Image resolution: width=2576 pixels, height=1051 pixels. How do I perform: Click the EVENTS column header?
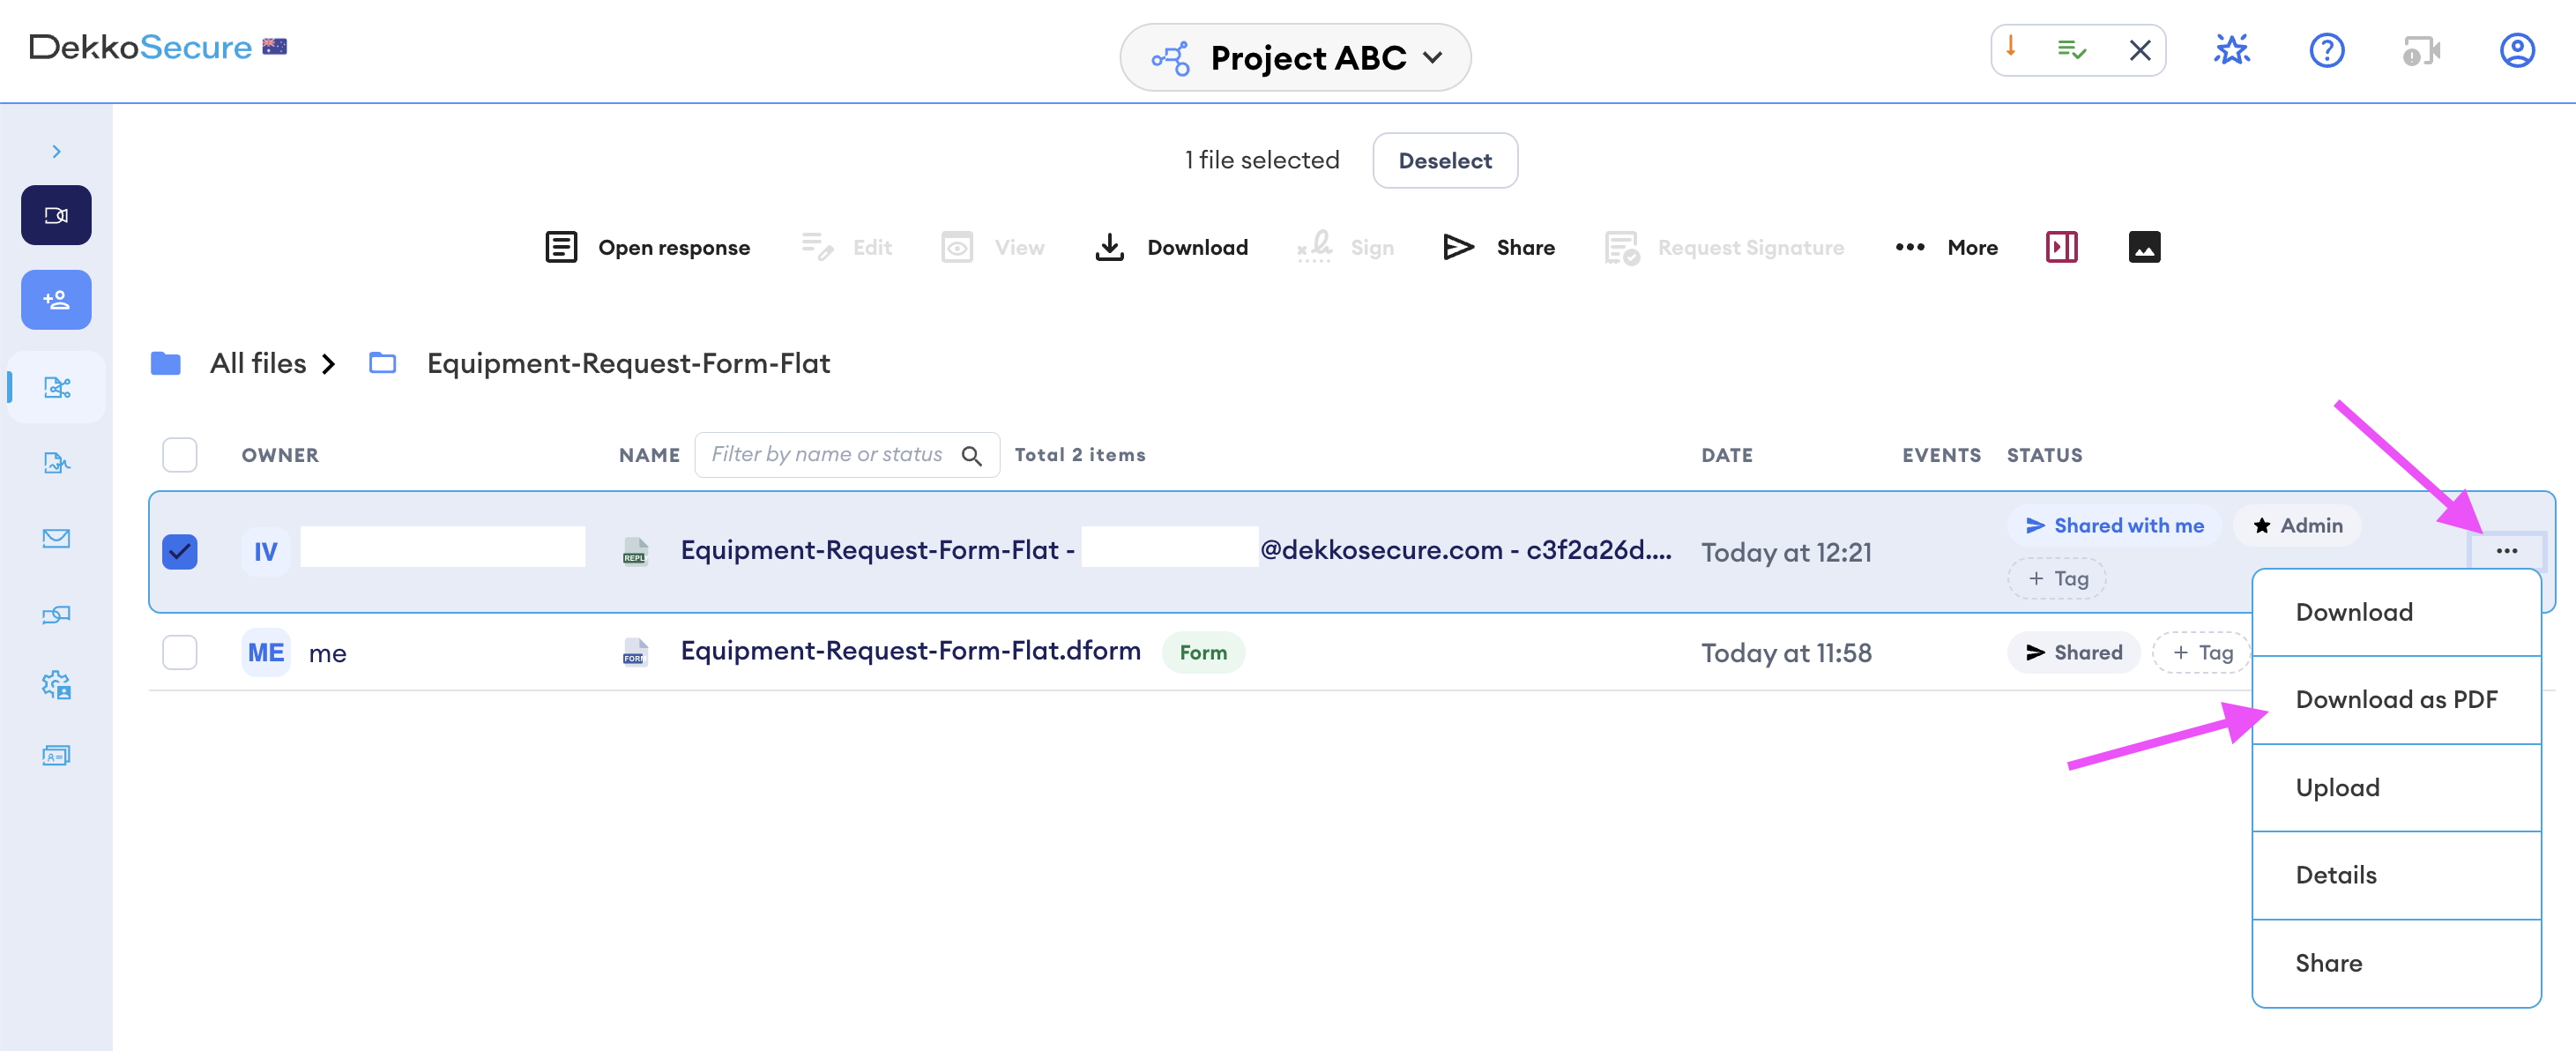[1941, 455]
